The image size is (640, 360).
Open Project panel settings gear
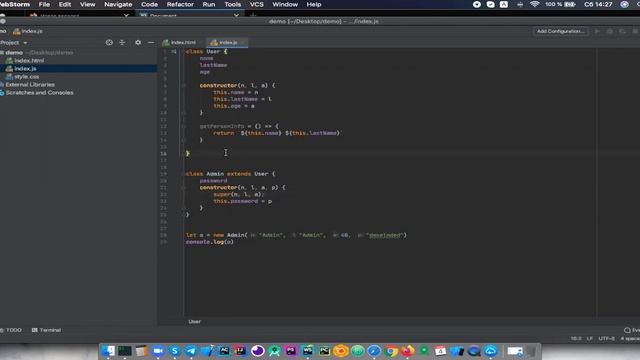tap(138, 42)
